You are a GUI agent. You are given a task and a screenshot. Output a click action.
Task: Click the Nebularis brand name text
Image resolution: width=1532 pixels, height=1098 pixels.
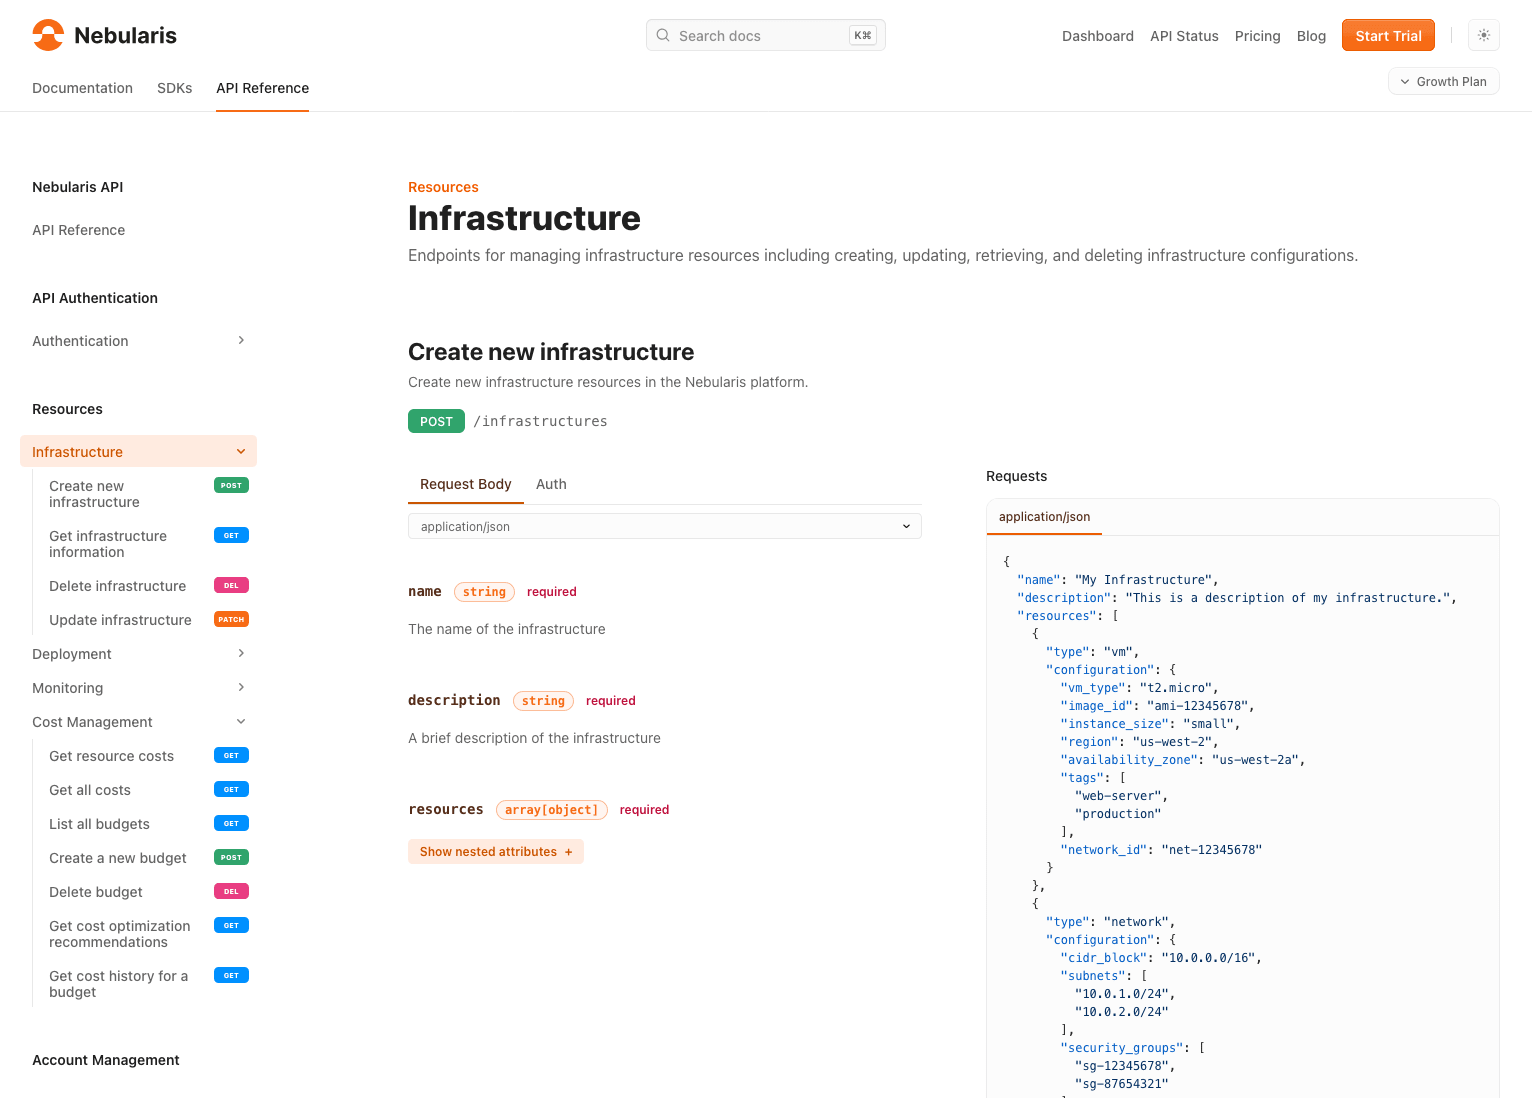pos(125,35)
